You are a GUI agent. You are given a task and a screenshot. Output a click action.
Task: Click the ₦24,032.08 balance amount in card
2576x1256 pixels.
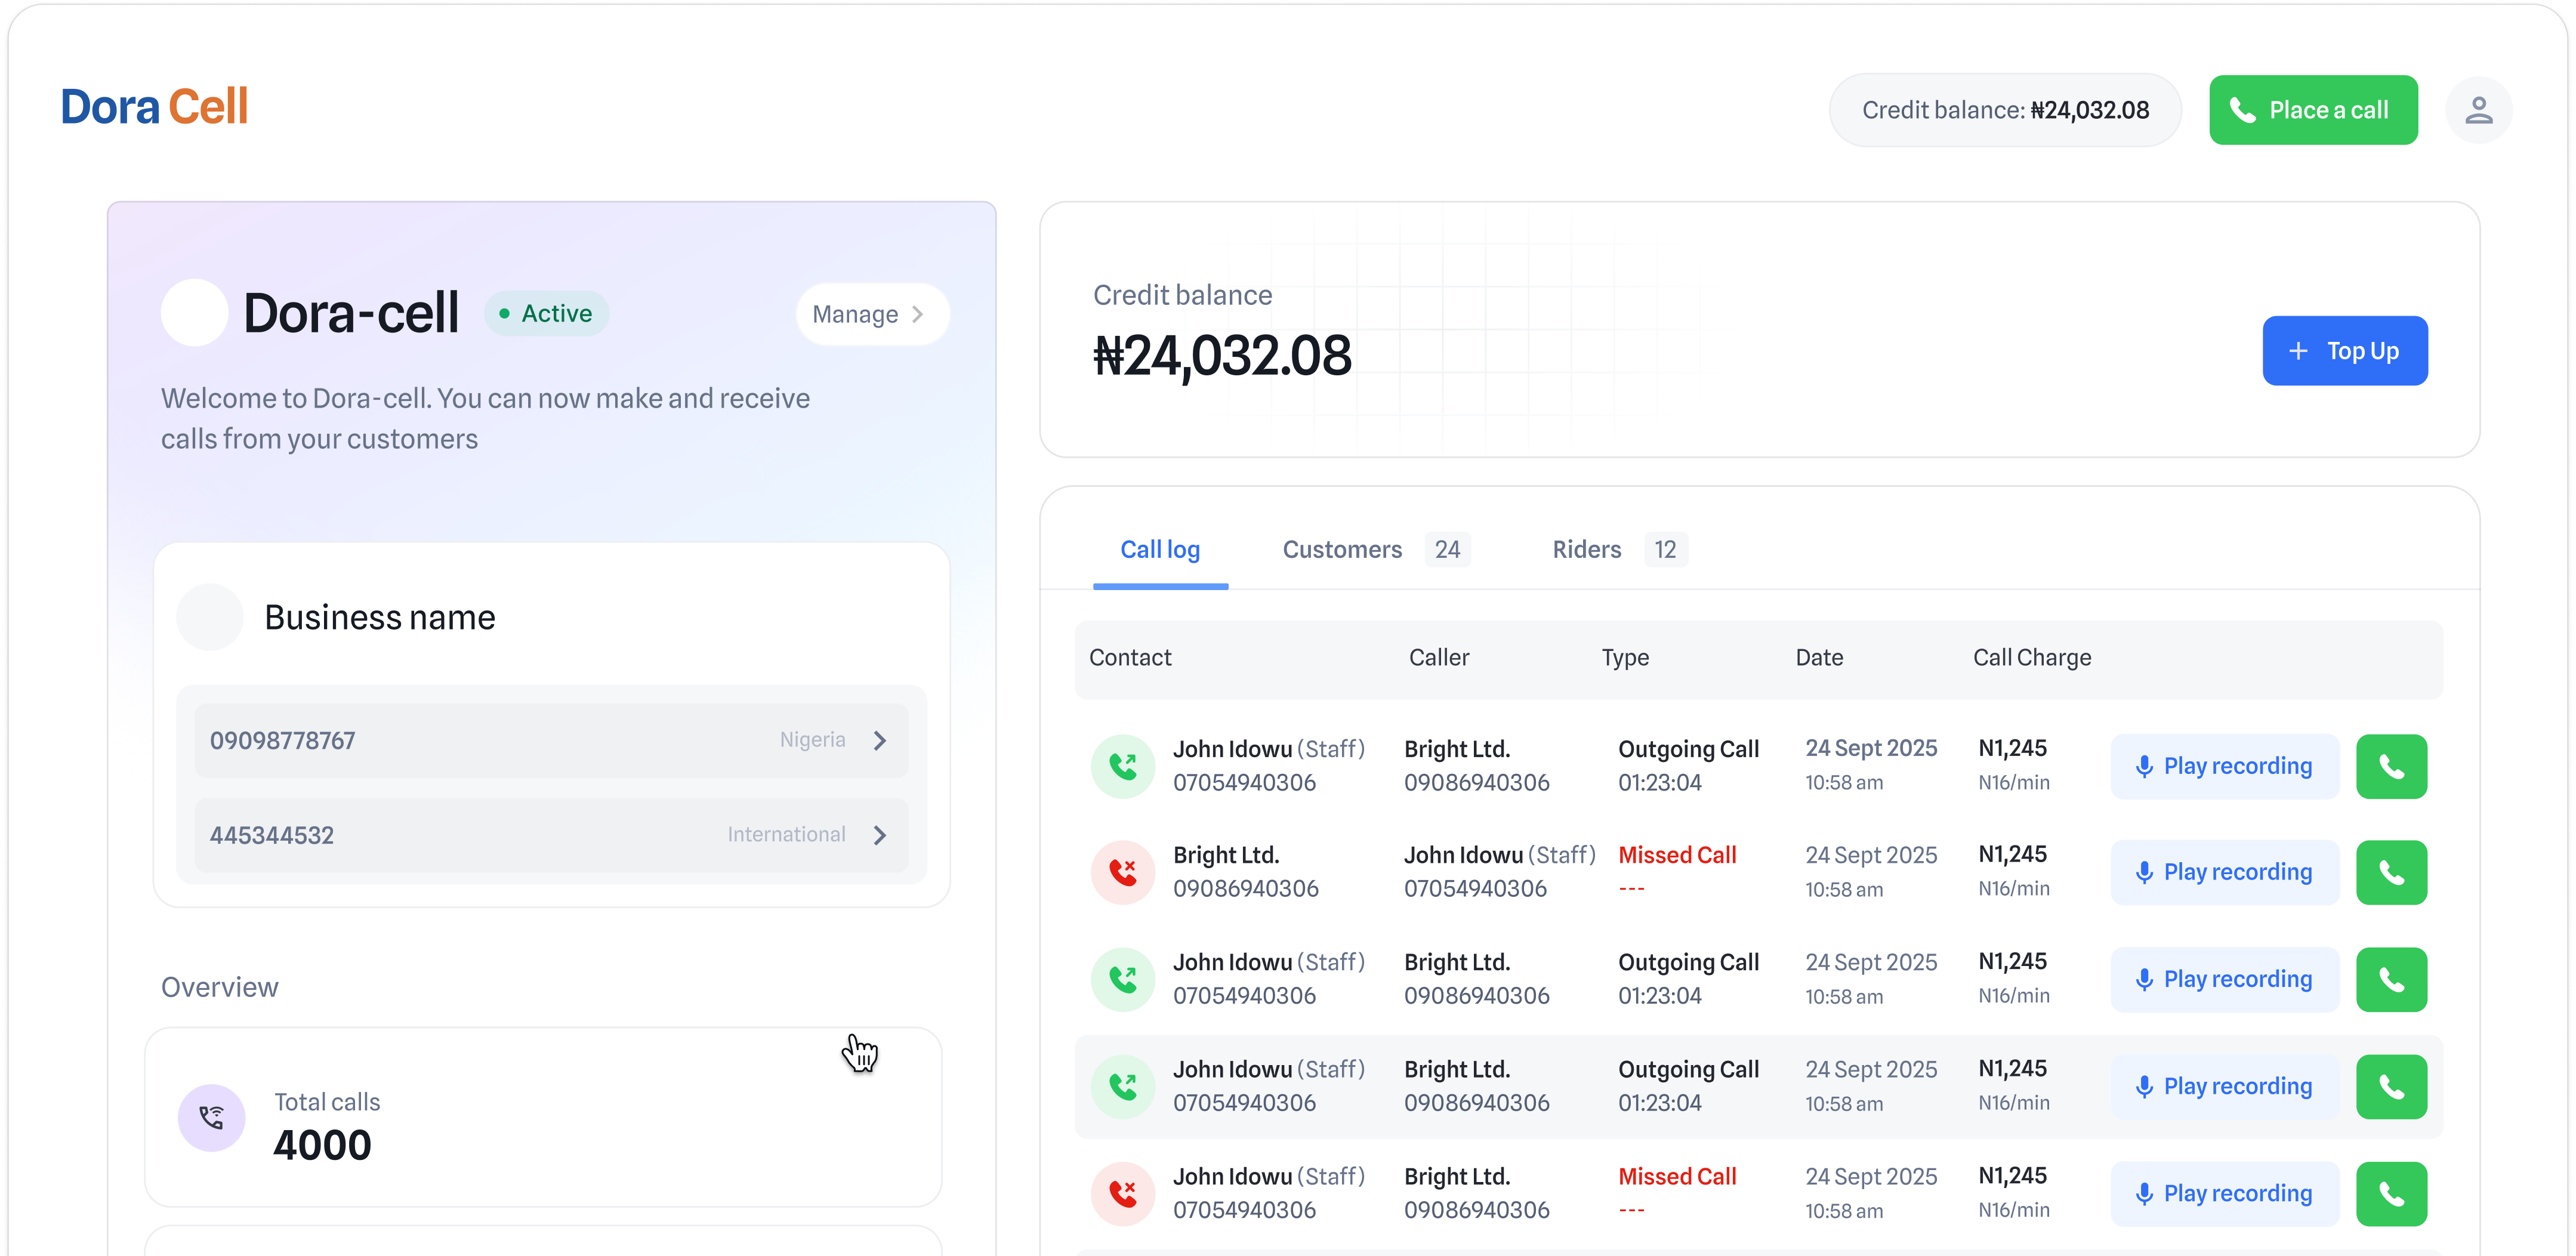coord(1222,356)
